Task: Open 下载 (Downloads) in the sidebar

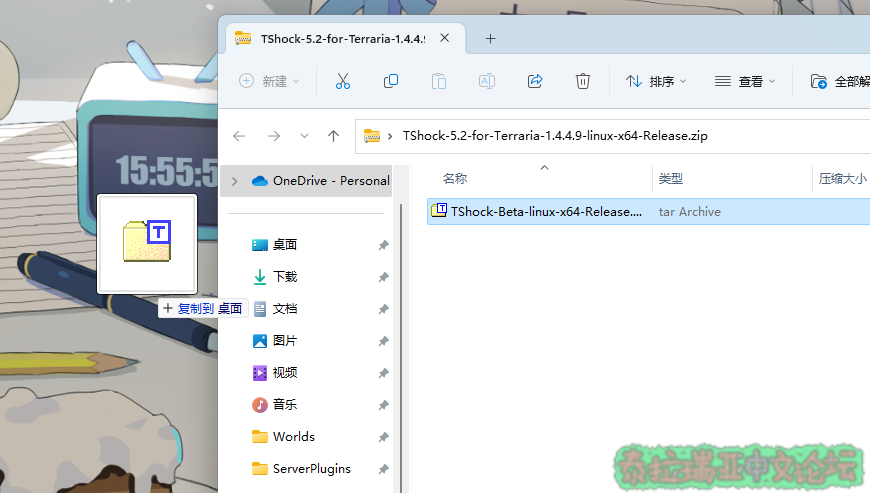Action: click(285, 277)
